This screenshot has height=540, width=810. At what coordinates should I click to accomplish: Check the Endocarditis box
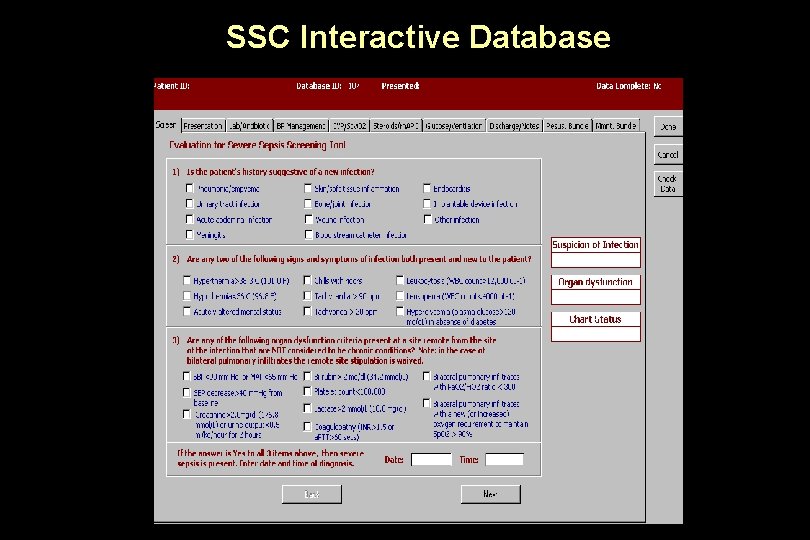click(x=427, y=189)
